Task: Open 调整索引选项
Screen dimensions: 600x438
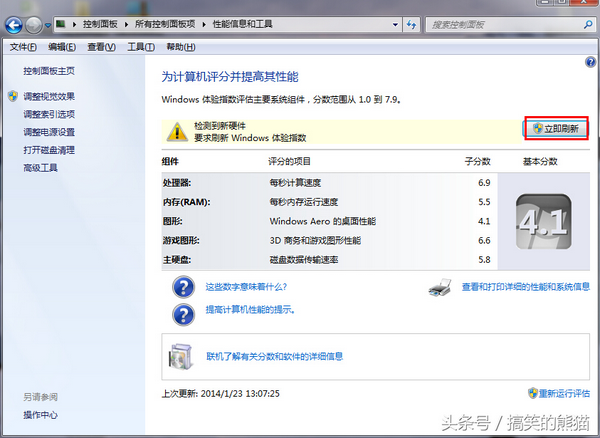Action: click(x=49, y=114)
